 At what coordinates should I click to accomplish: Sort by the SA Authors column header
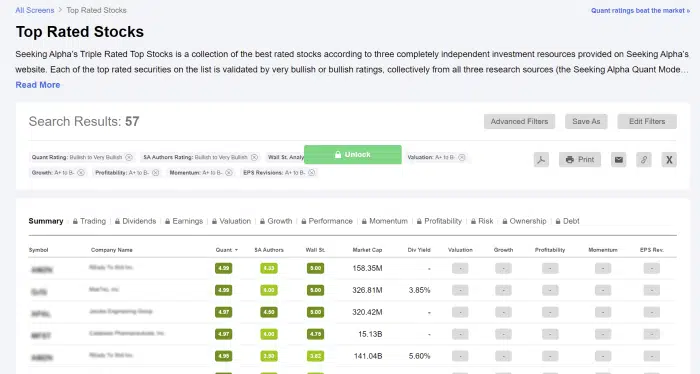coord(269,250)
